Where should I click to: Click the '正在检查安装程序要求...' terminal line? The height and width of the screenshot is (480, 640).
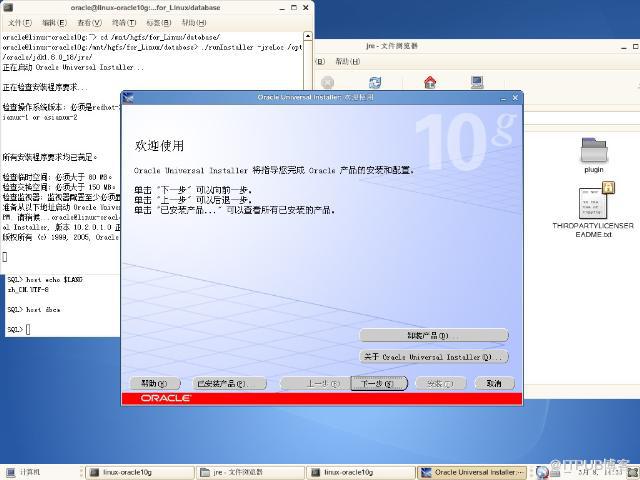45,87
